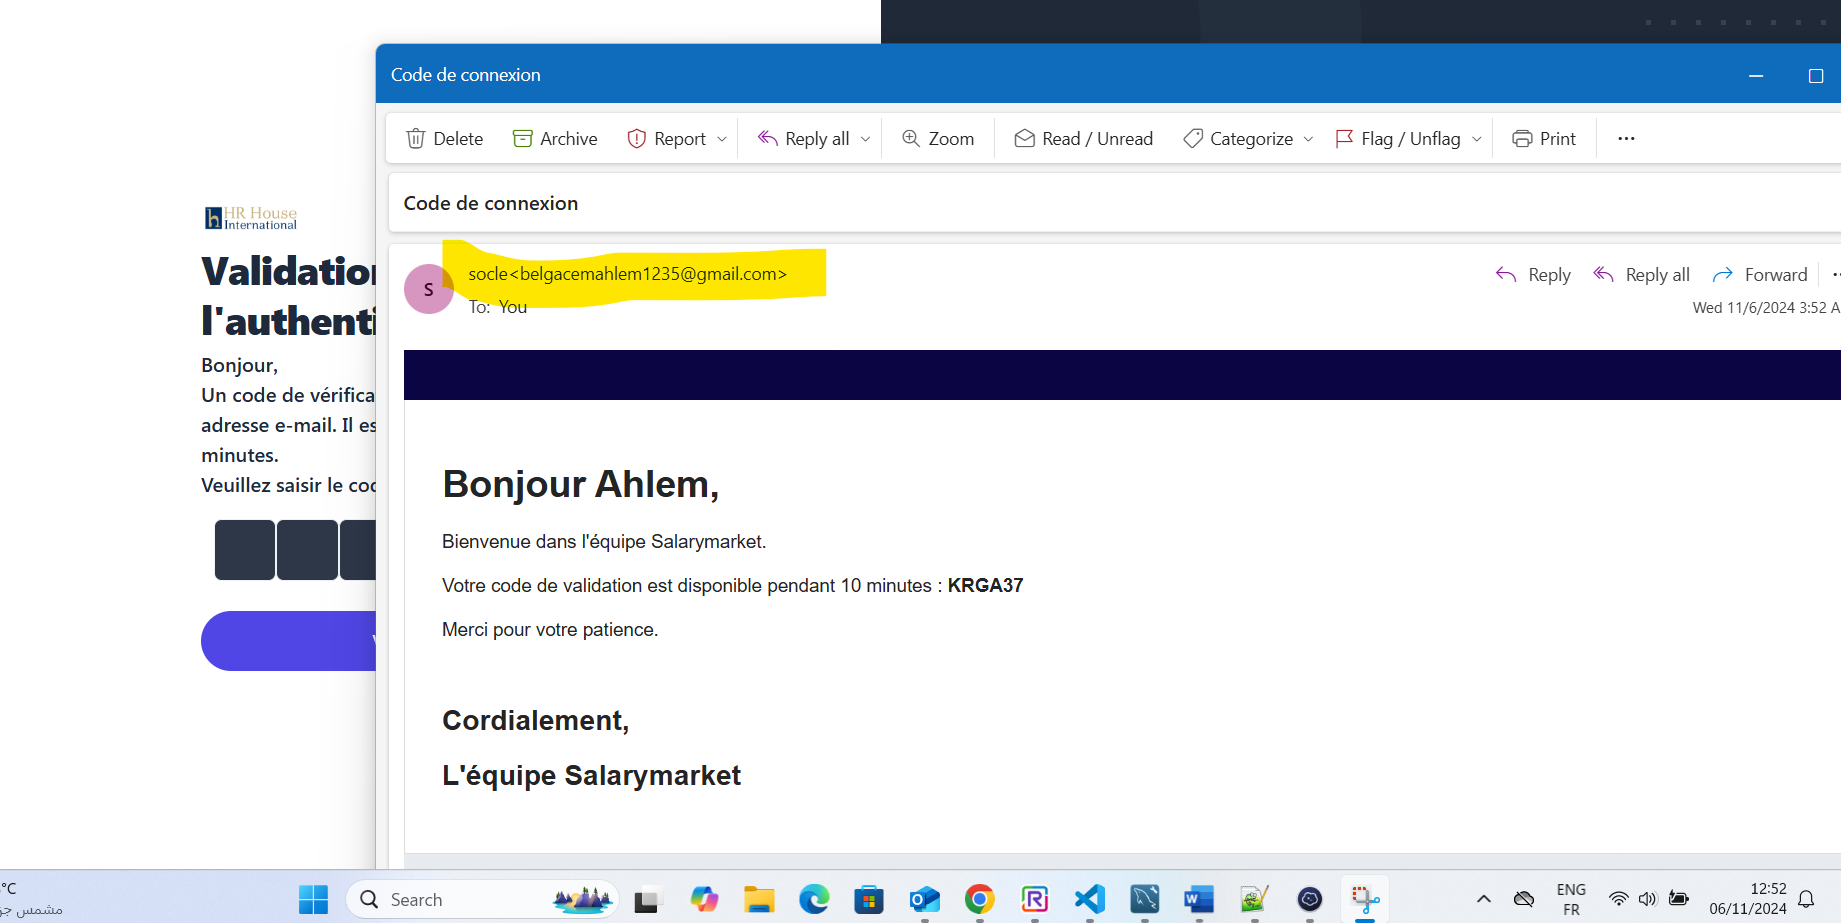Image resolution: width=1841 pixels, height=923 pixels.
Task: Click Reply in message header
Action: [x=1533, y=275]
